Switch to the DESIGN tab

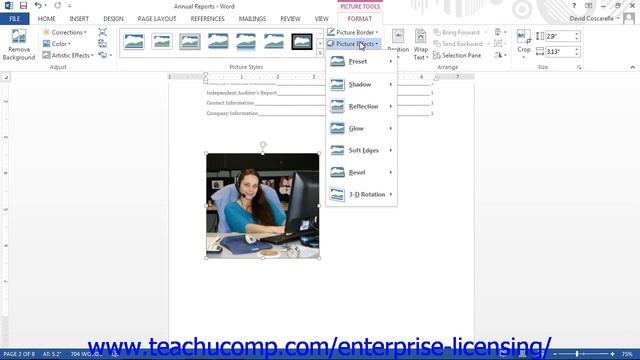click(x=113, y=19)
